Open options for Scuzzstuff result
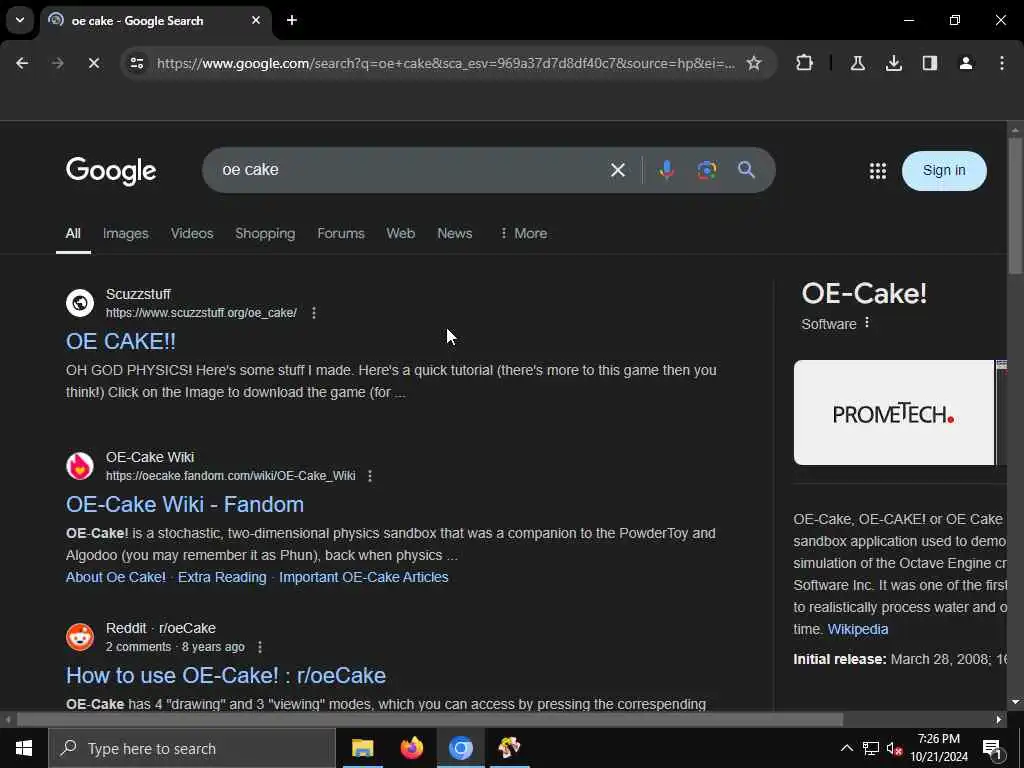The height and width of the screenshot is (768, 1024). tap(314, 313)
